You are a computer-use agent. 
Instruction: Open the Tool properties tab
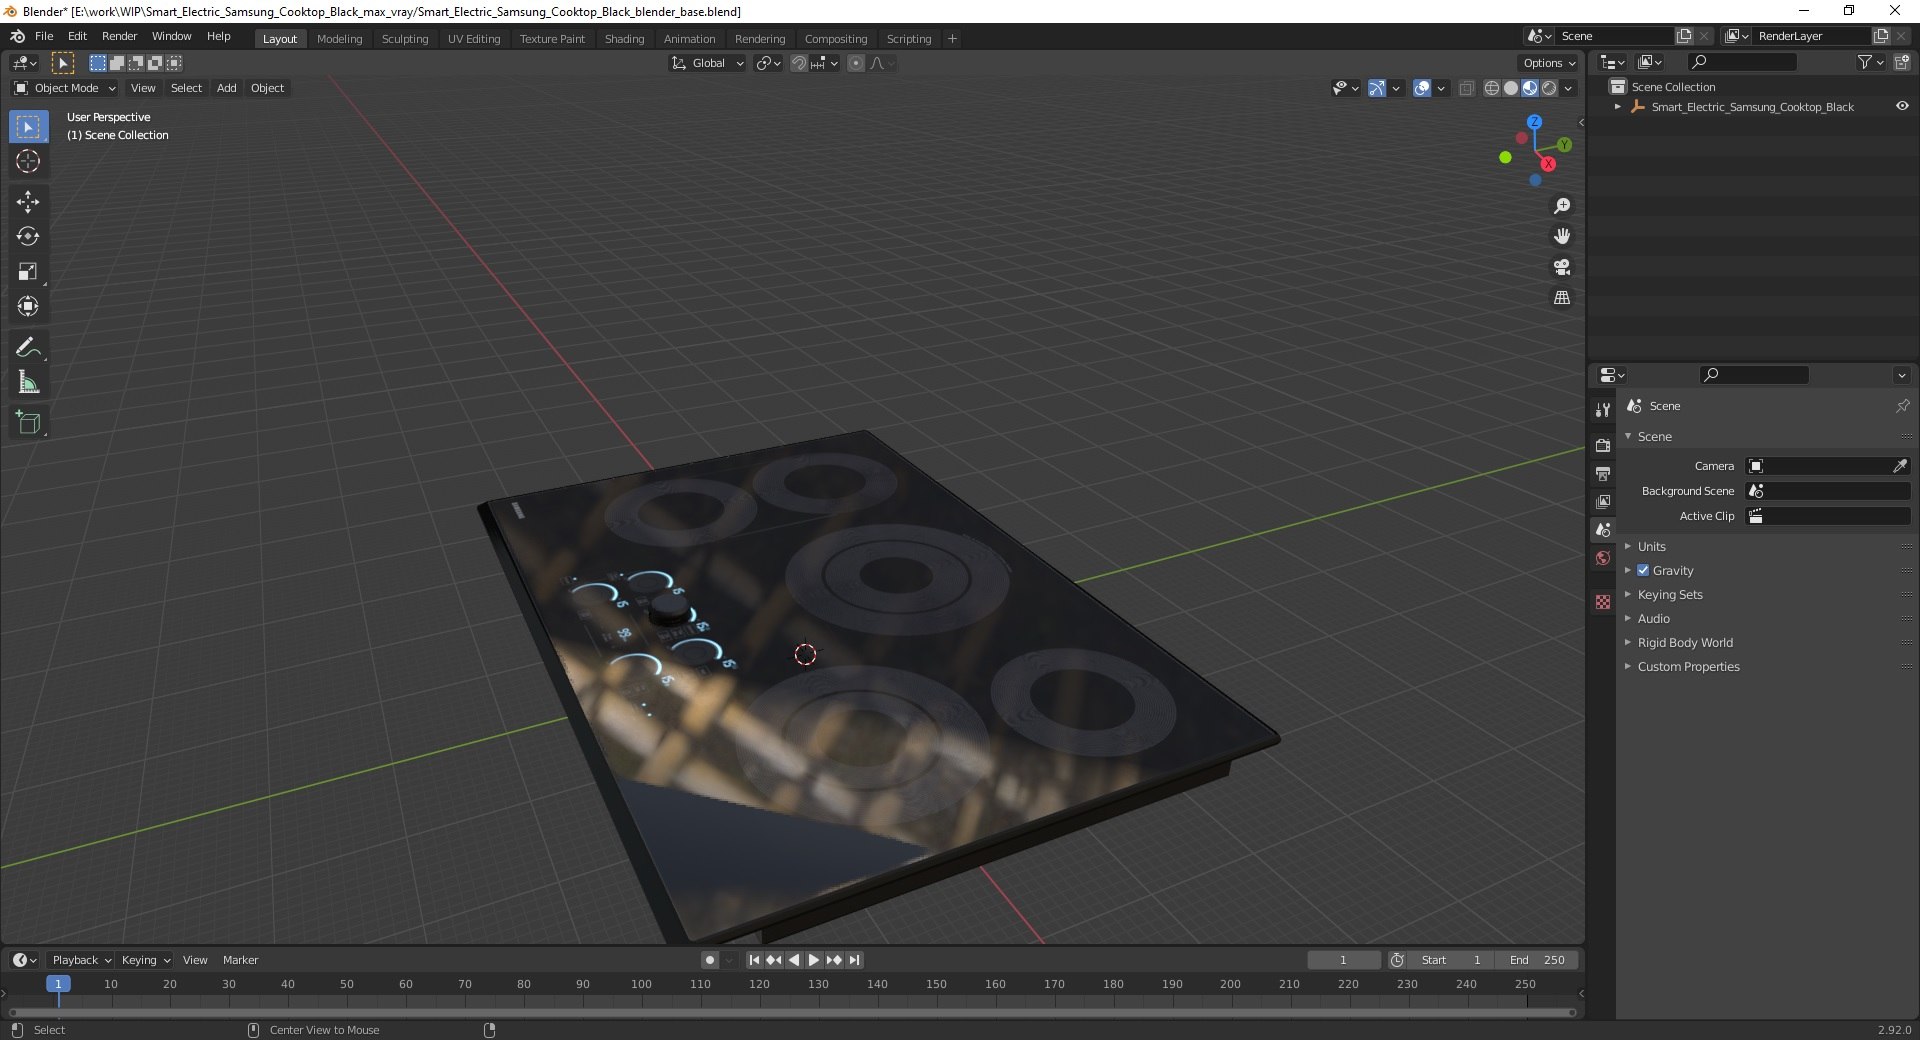click(1603, 410)
